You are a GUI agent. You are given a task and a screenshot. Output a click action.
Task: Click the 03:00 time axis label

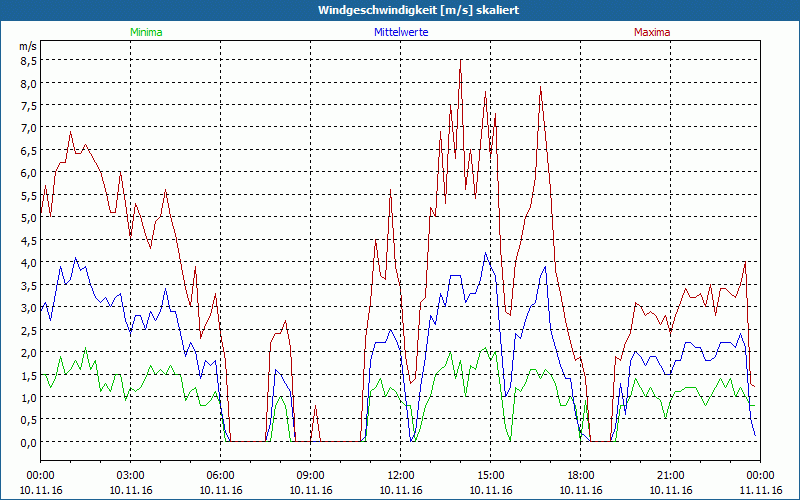(131, 476)
